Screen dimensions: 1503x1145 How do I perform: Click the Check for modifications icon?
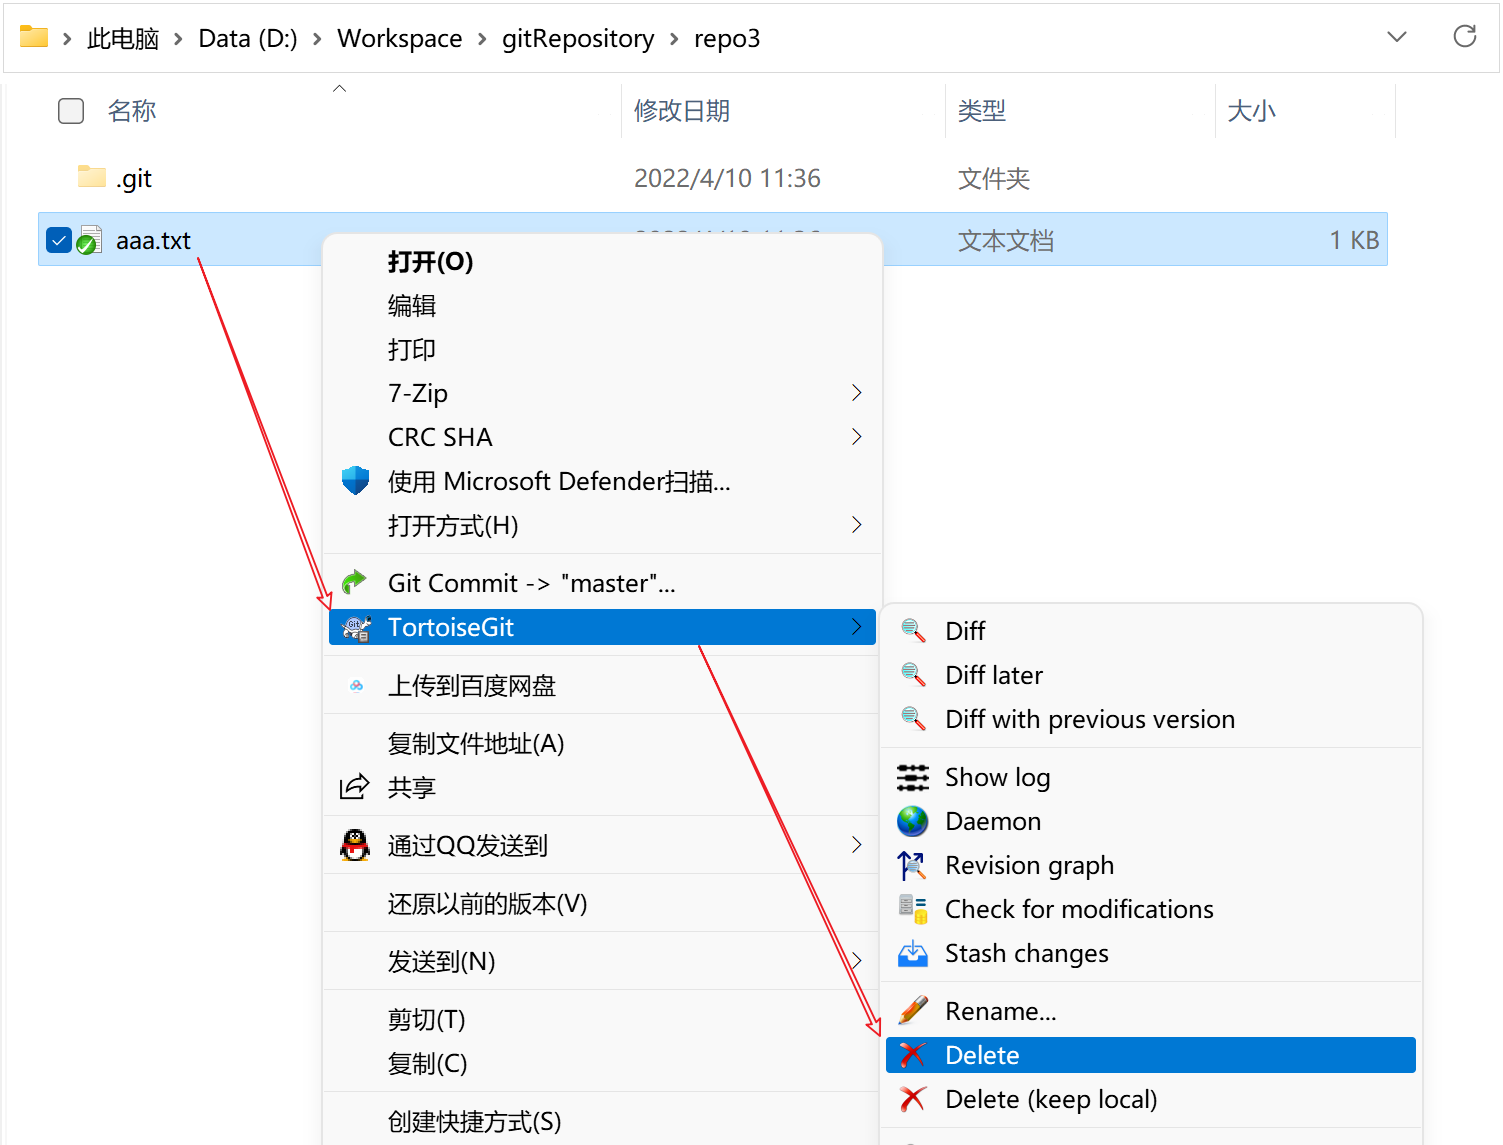point(912,909)
